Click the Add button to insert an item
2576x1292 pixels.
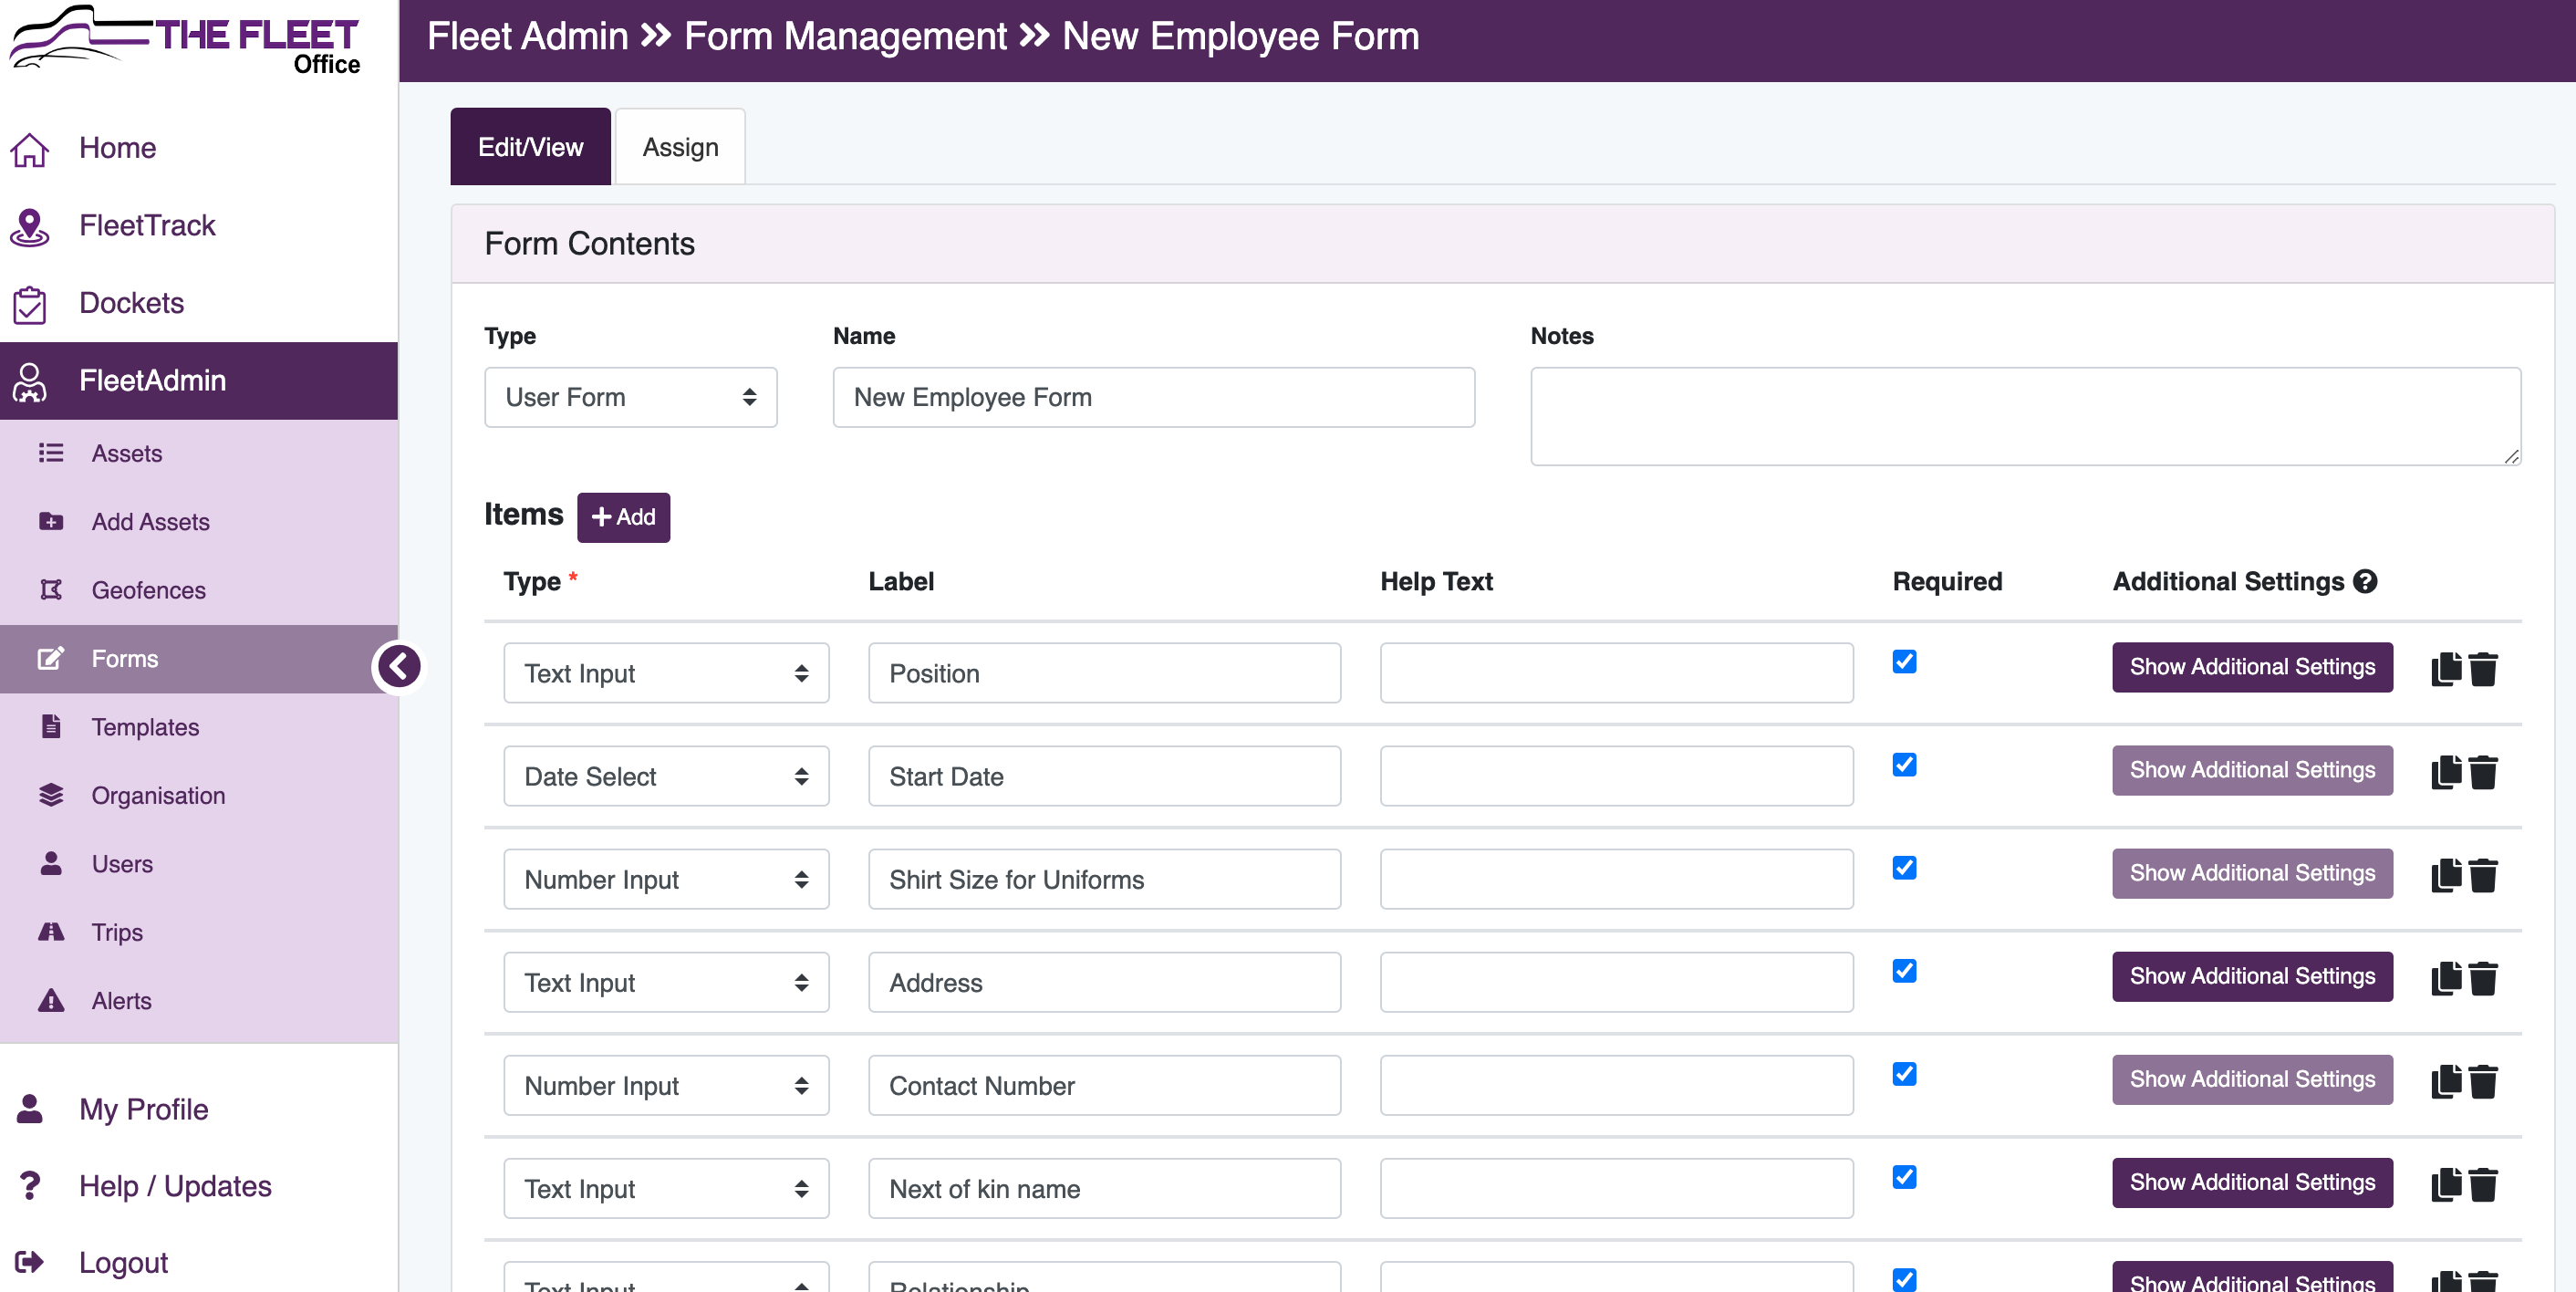pos(623,517)
